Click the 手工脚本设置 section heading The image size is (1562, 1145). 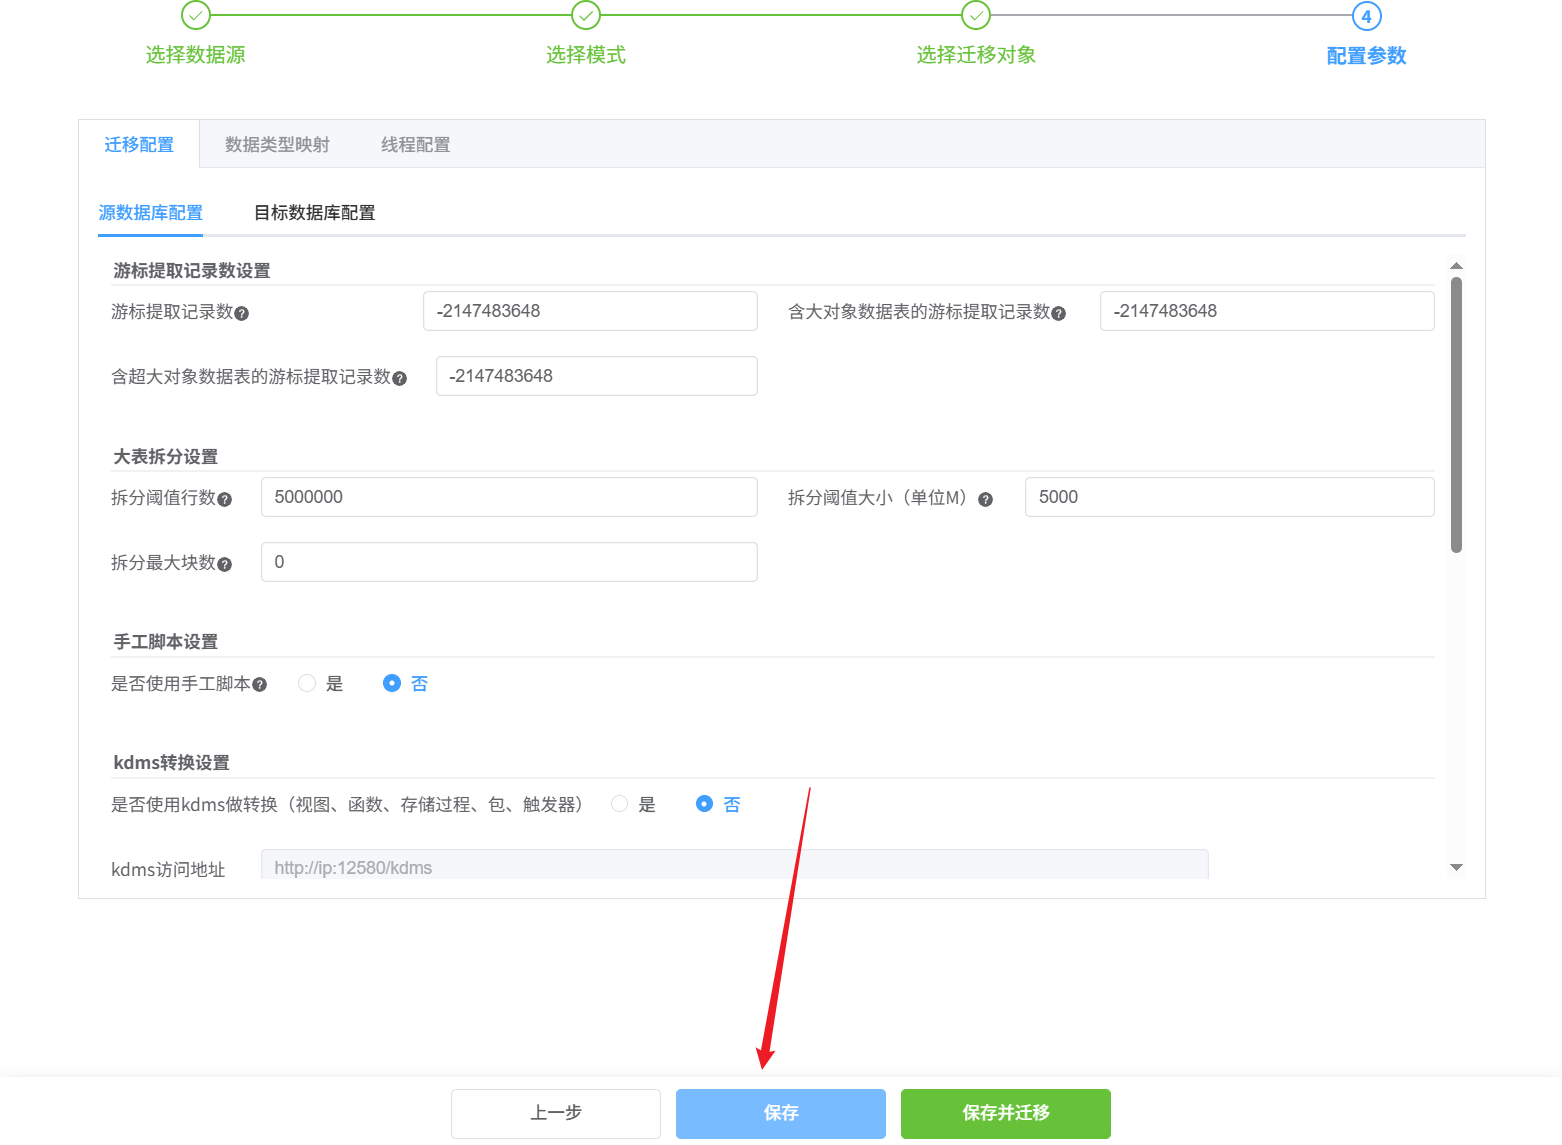(166, 641)
